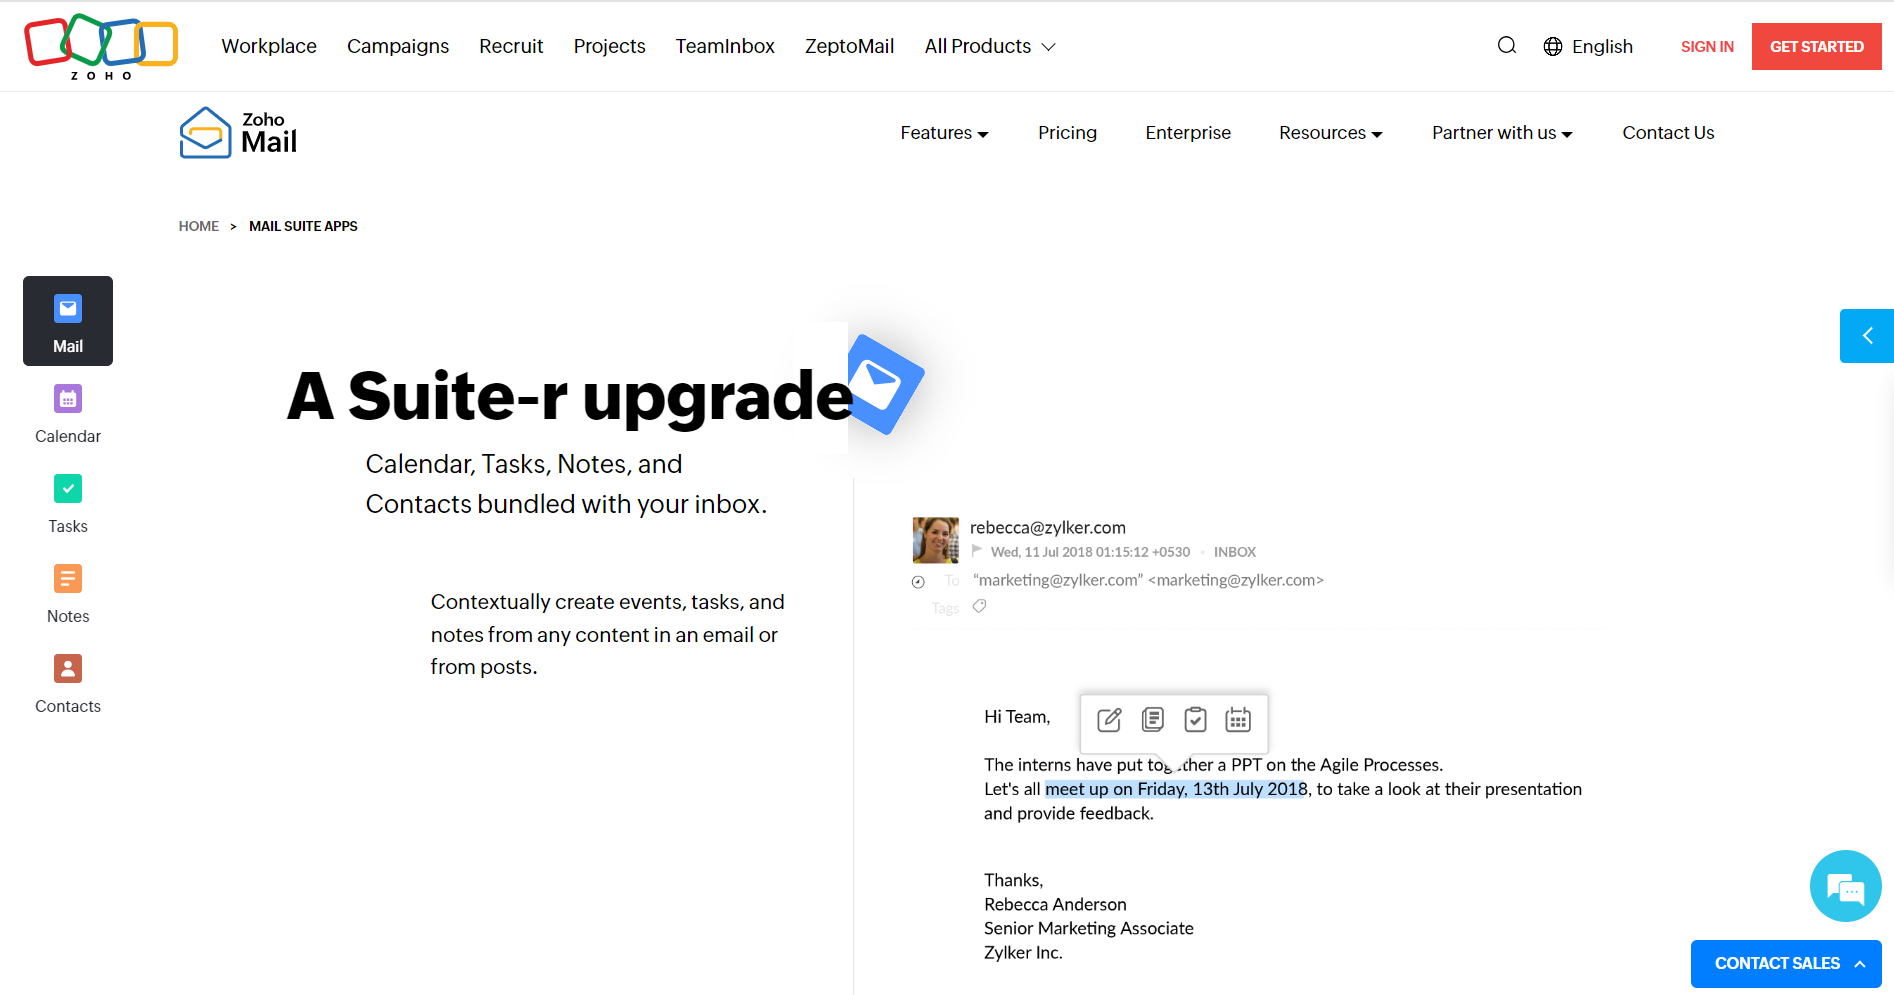Expand the Contact Sales panel

pyautogui.click(x=1786, y=964)
